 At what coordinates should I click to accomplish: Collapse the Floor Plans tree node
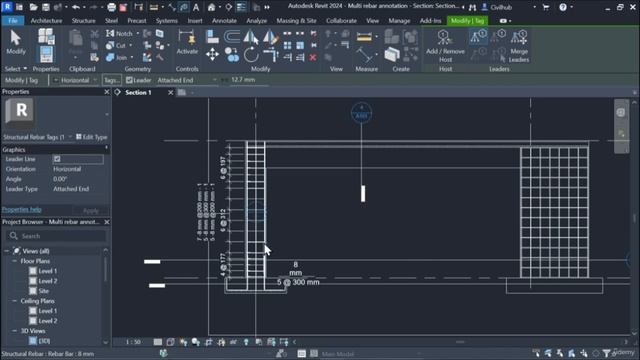(14, 261)
